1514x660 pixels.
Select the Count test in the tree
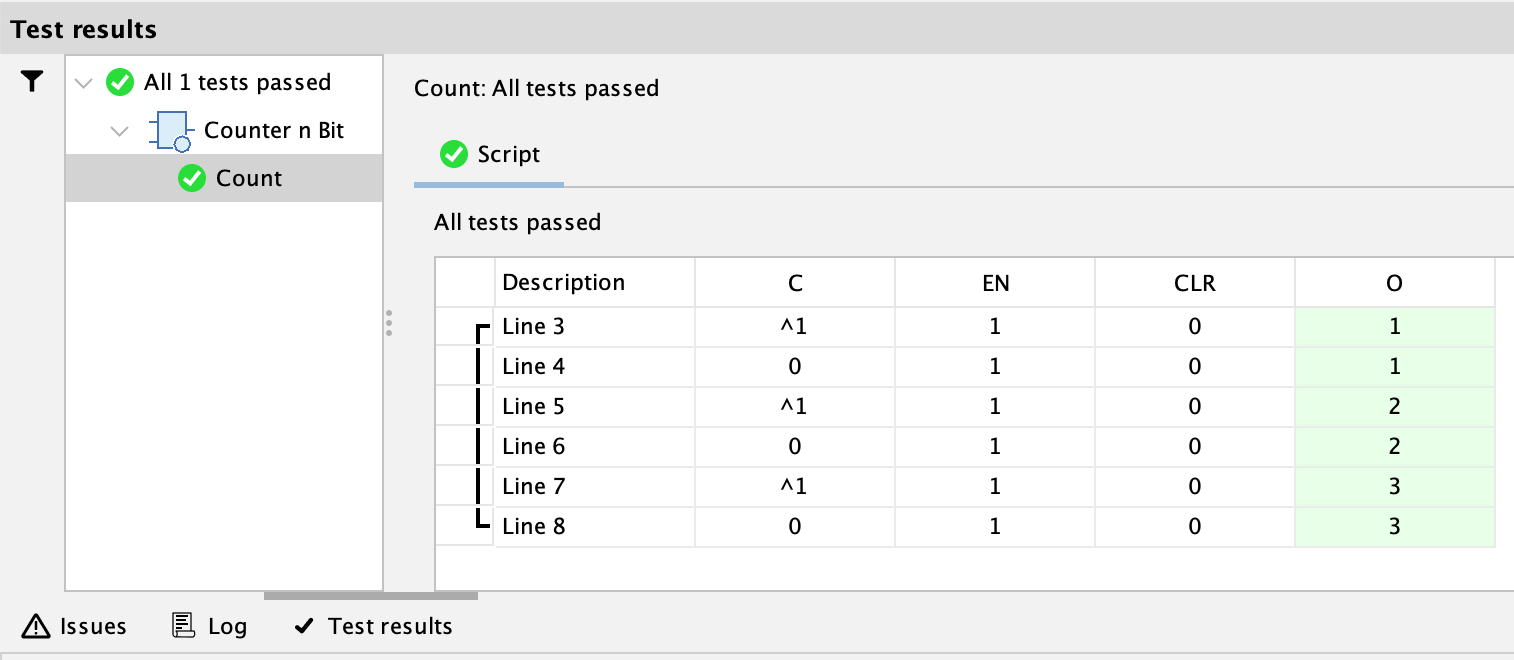[249, 179]
